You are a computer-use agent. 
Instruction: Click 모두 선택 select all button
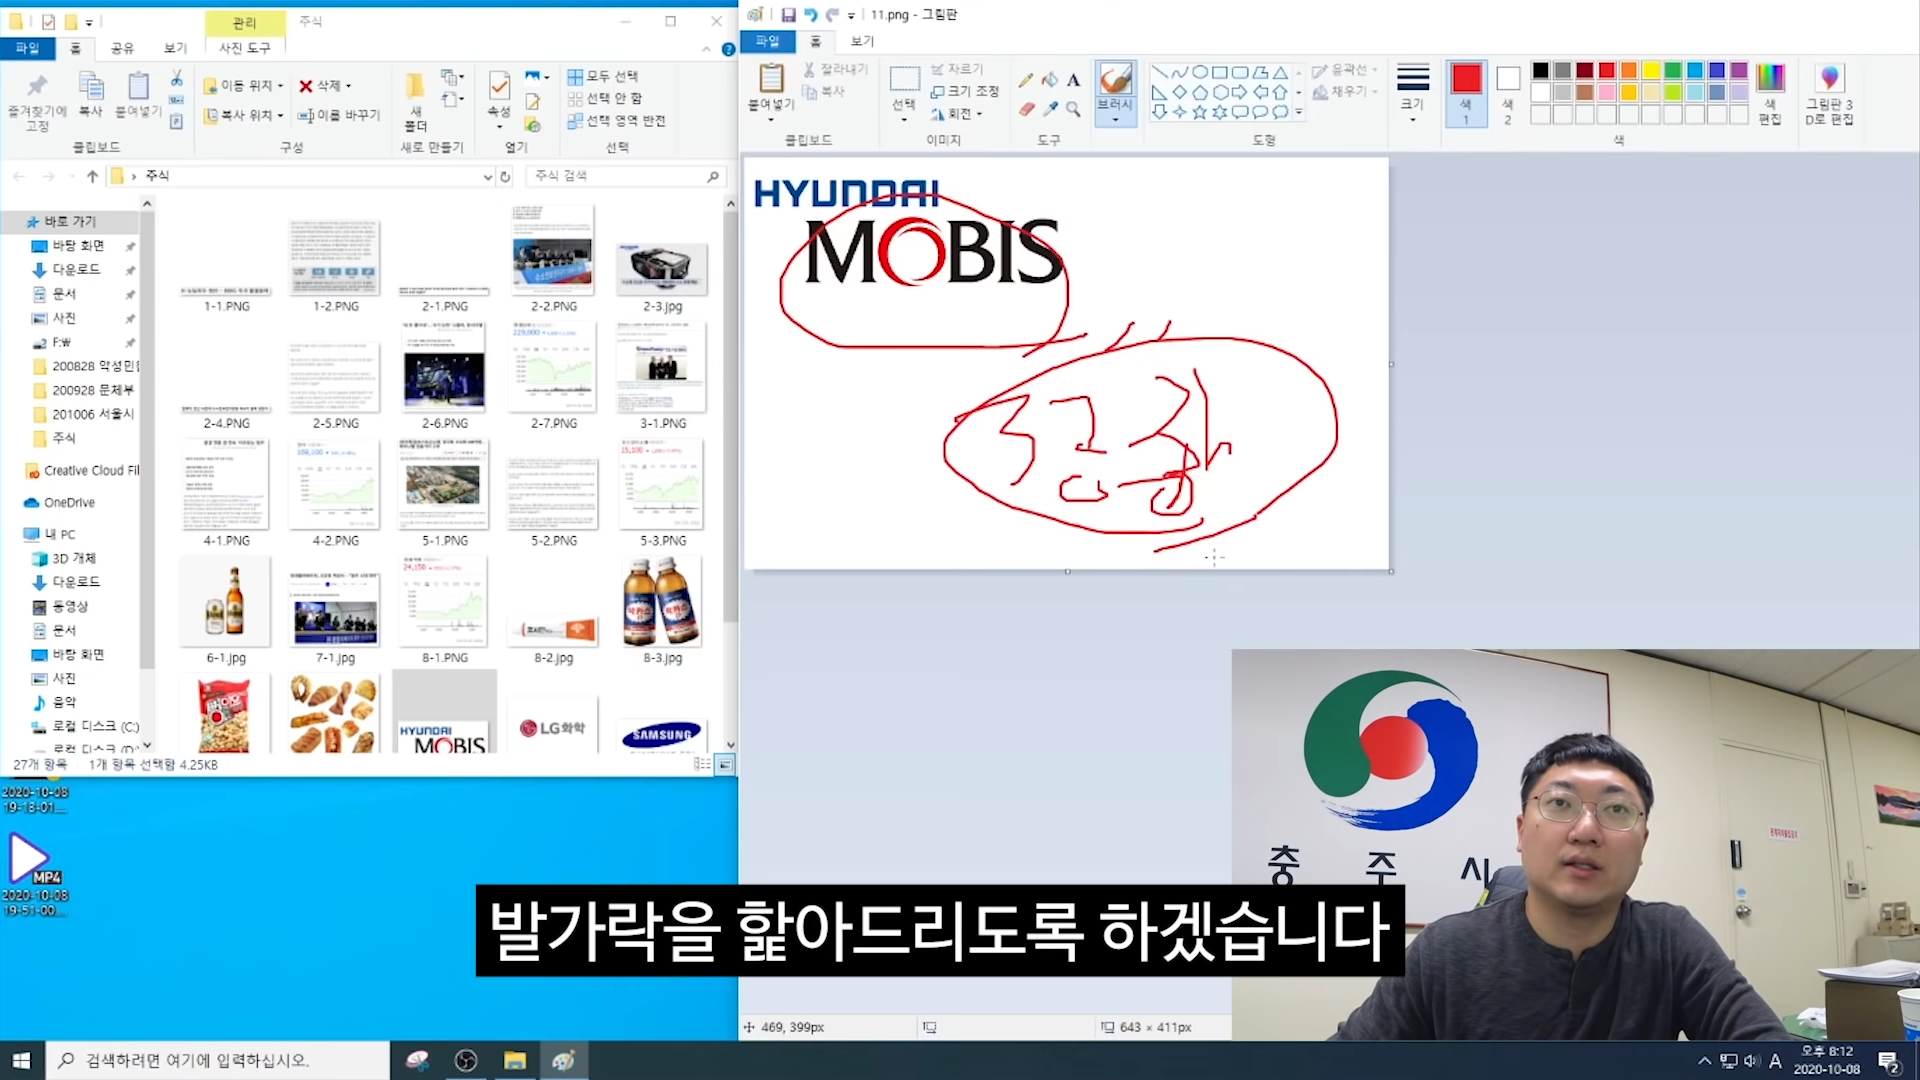click(603, 76)
